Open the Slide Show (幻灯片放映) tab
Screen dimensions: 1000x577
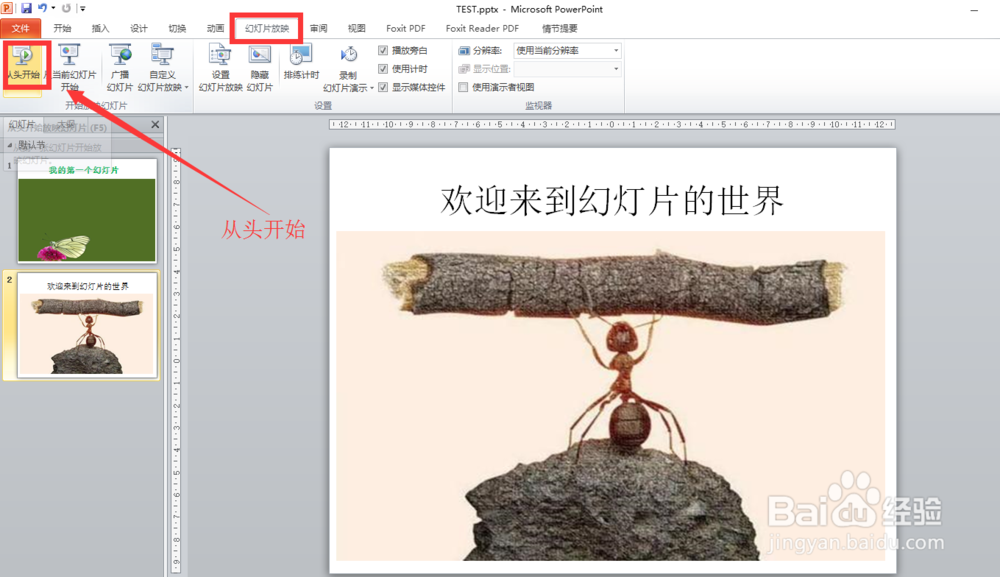point(267,28)
